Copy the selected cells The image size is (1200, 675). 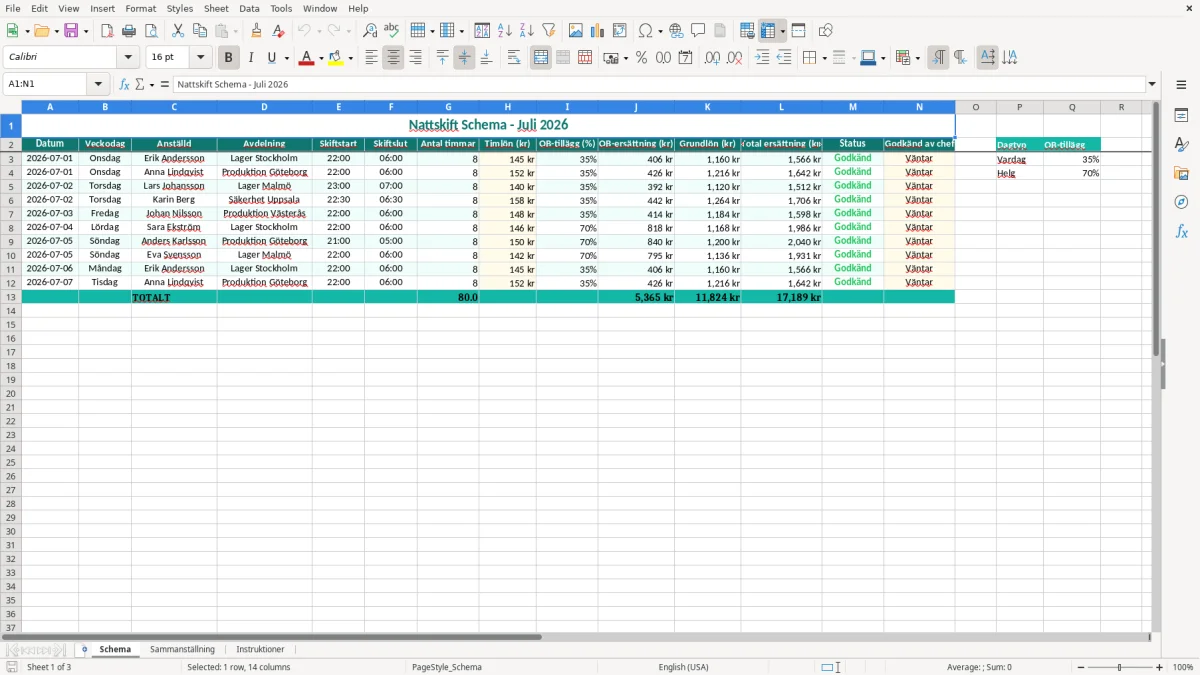pos(200,31)
